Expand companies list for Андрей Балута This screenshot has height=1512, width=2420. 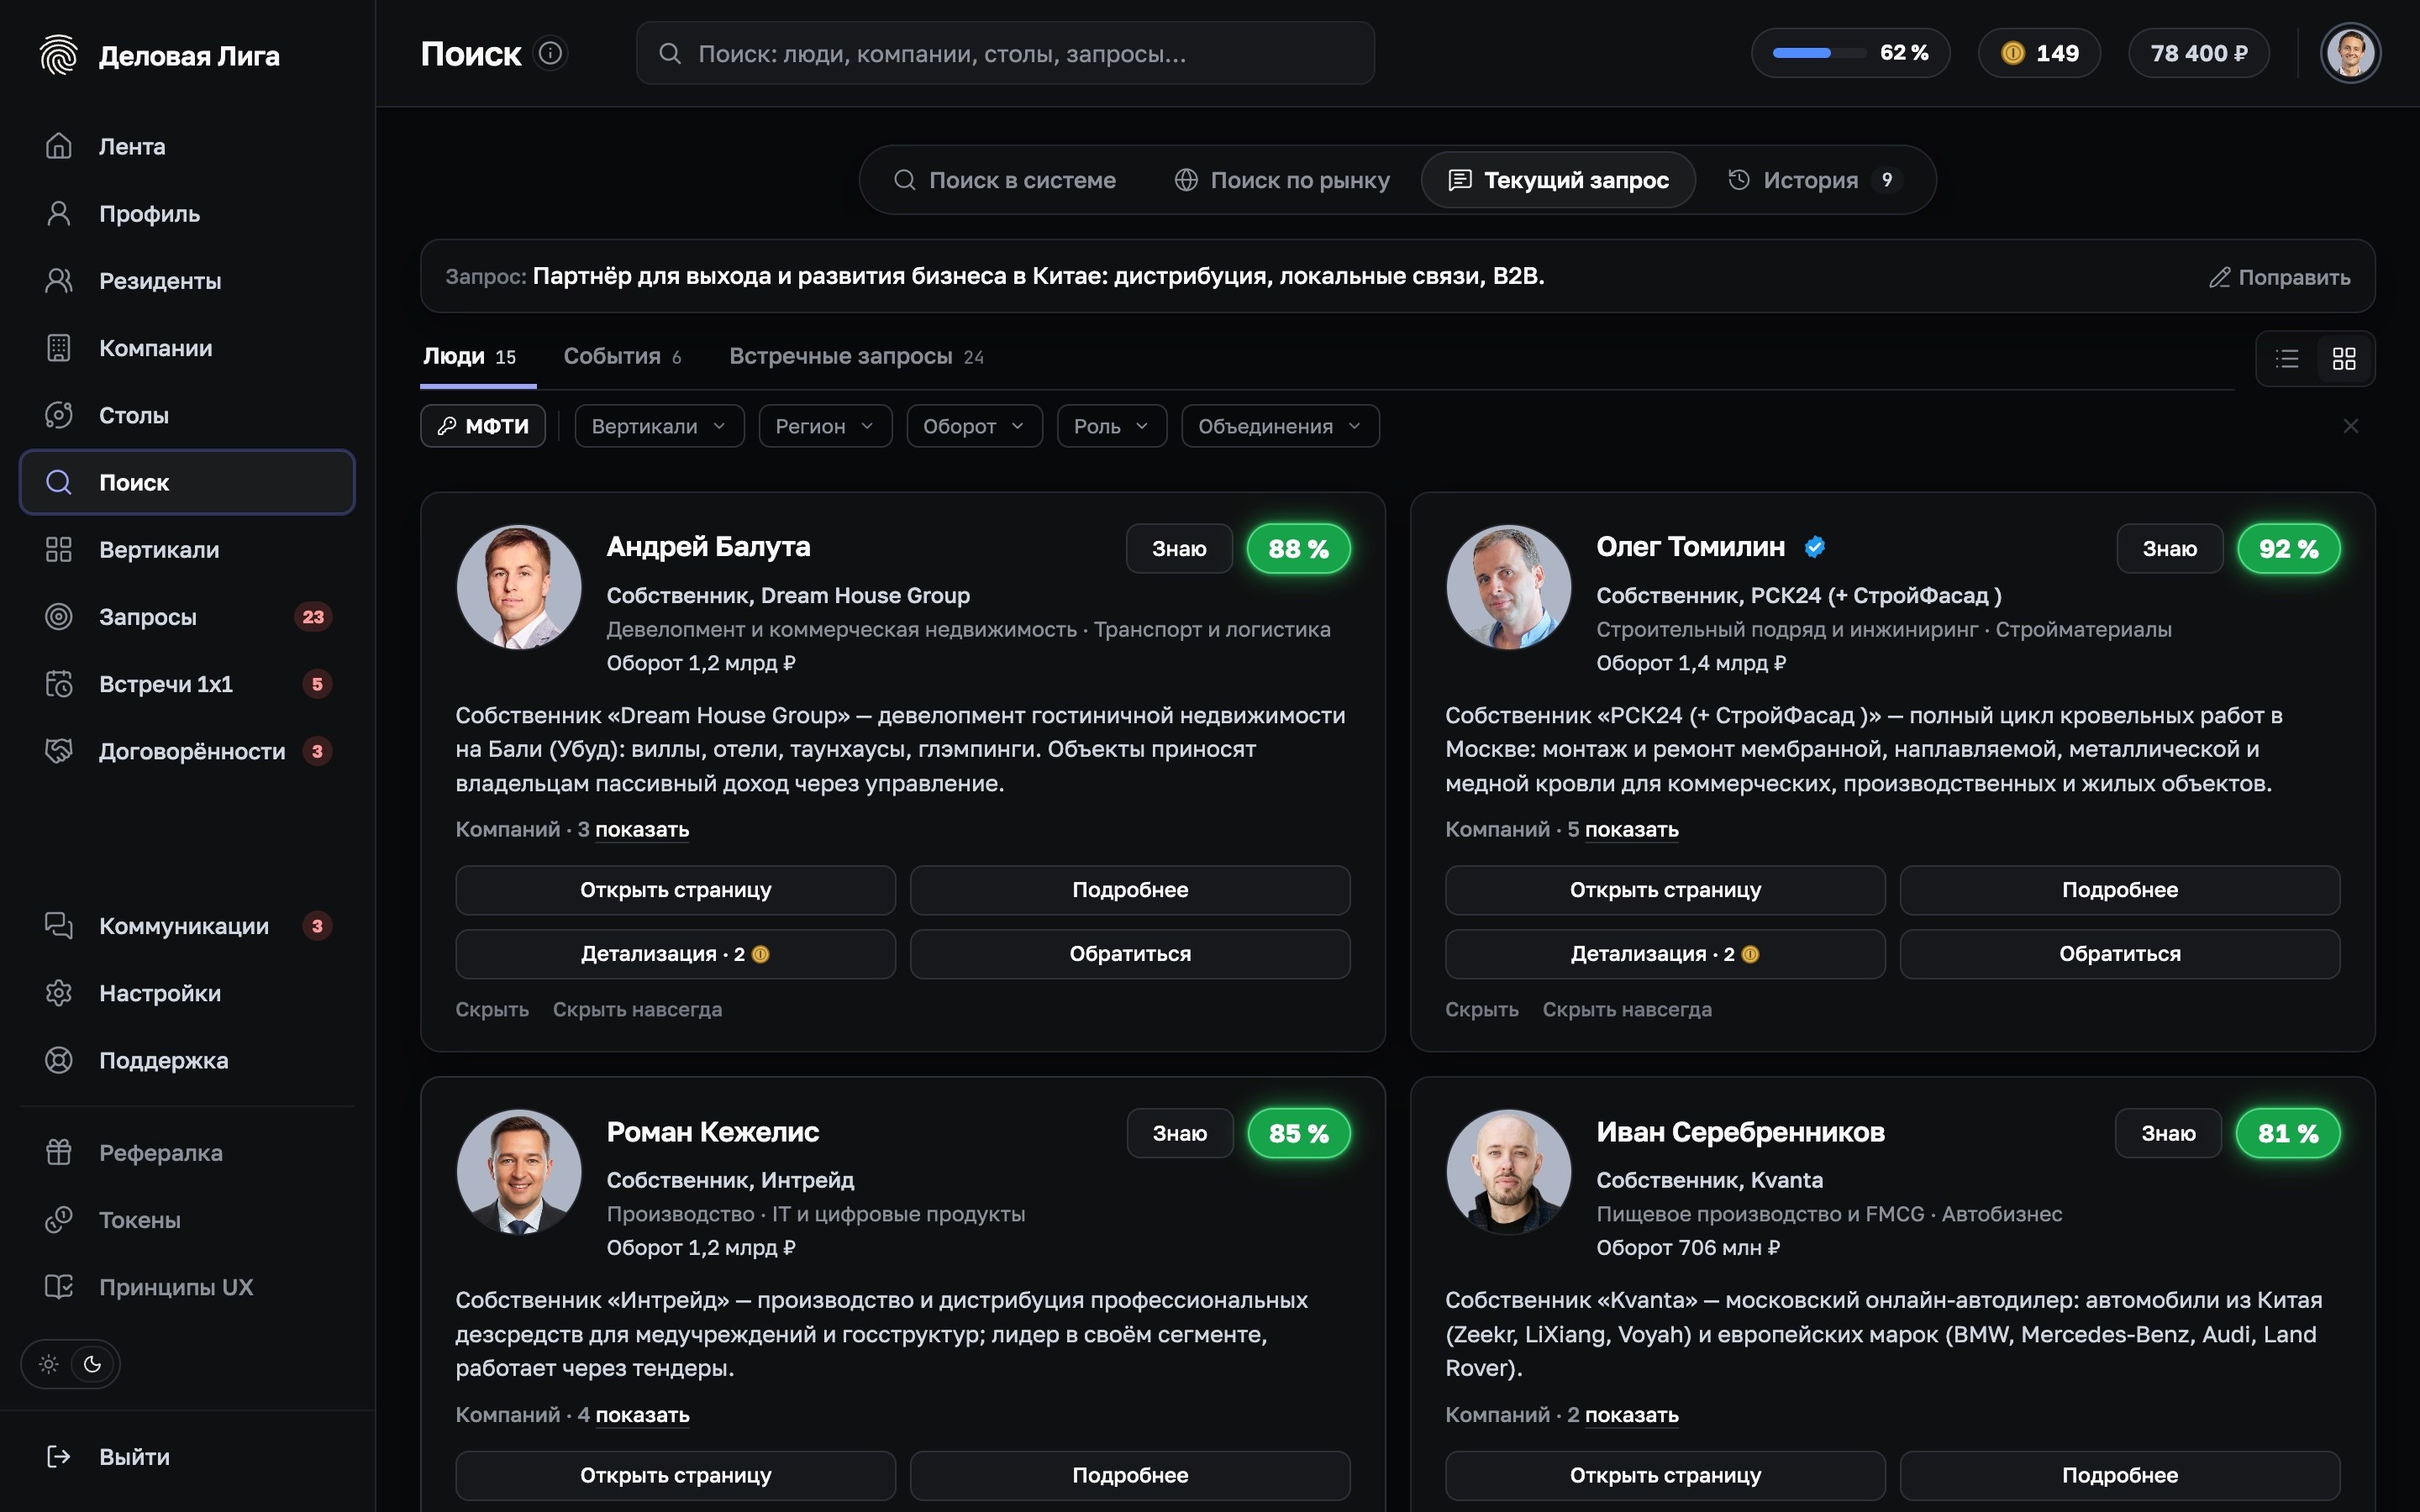pos(642,830)
